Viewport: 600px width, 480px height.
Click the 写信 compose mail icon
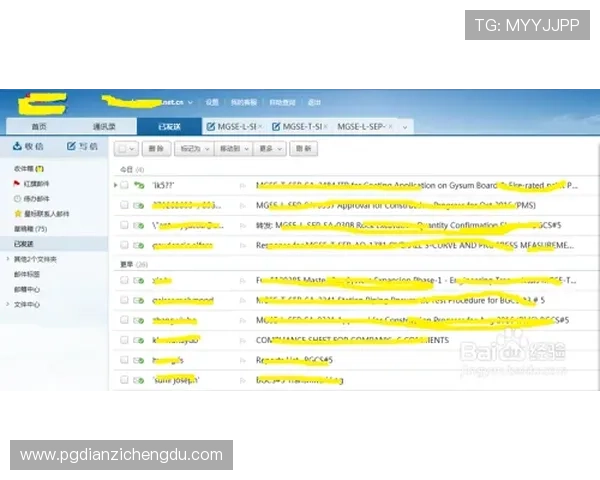71,146
